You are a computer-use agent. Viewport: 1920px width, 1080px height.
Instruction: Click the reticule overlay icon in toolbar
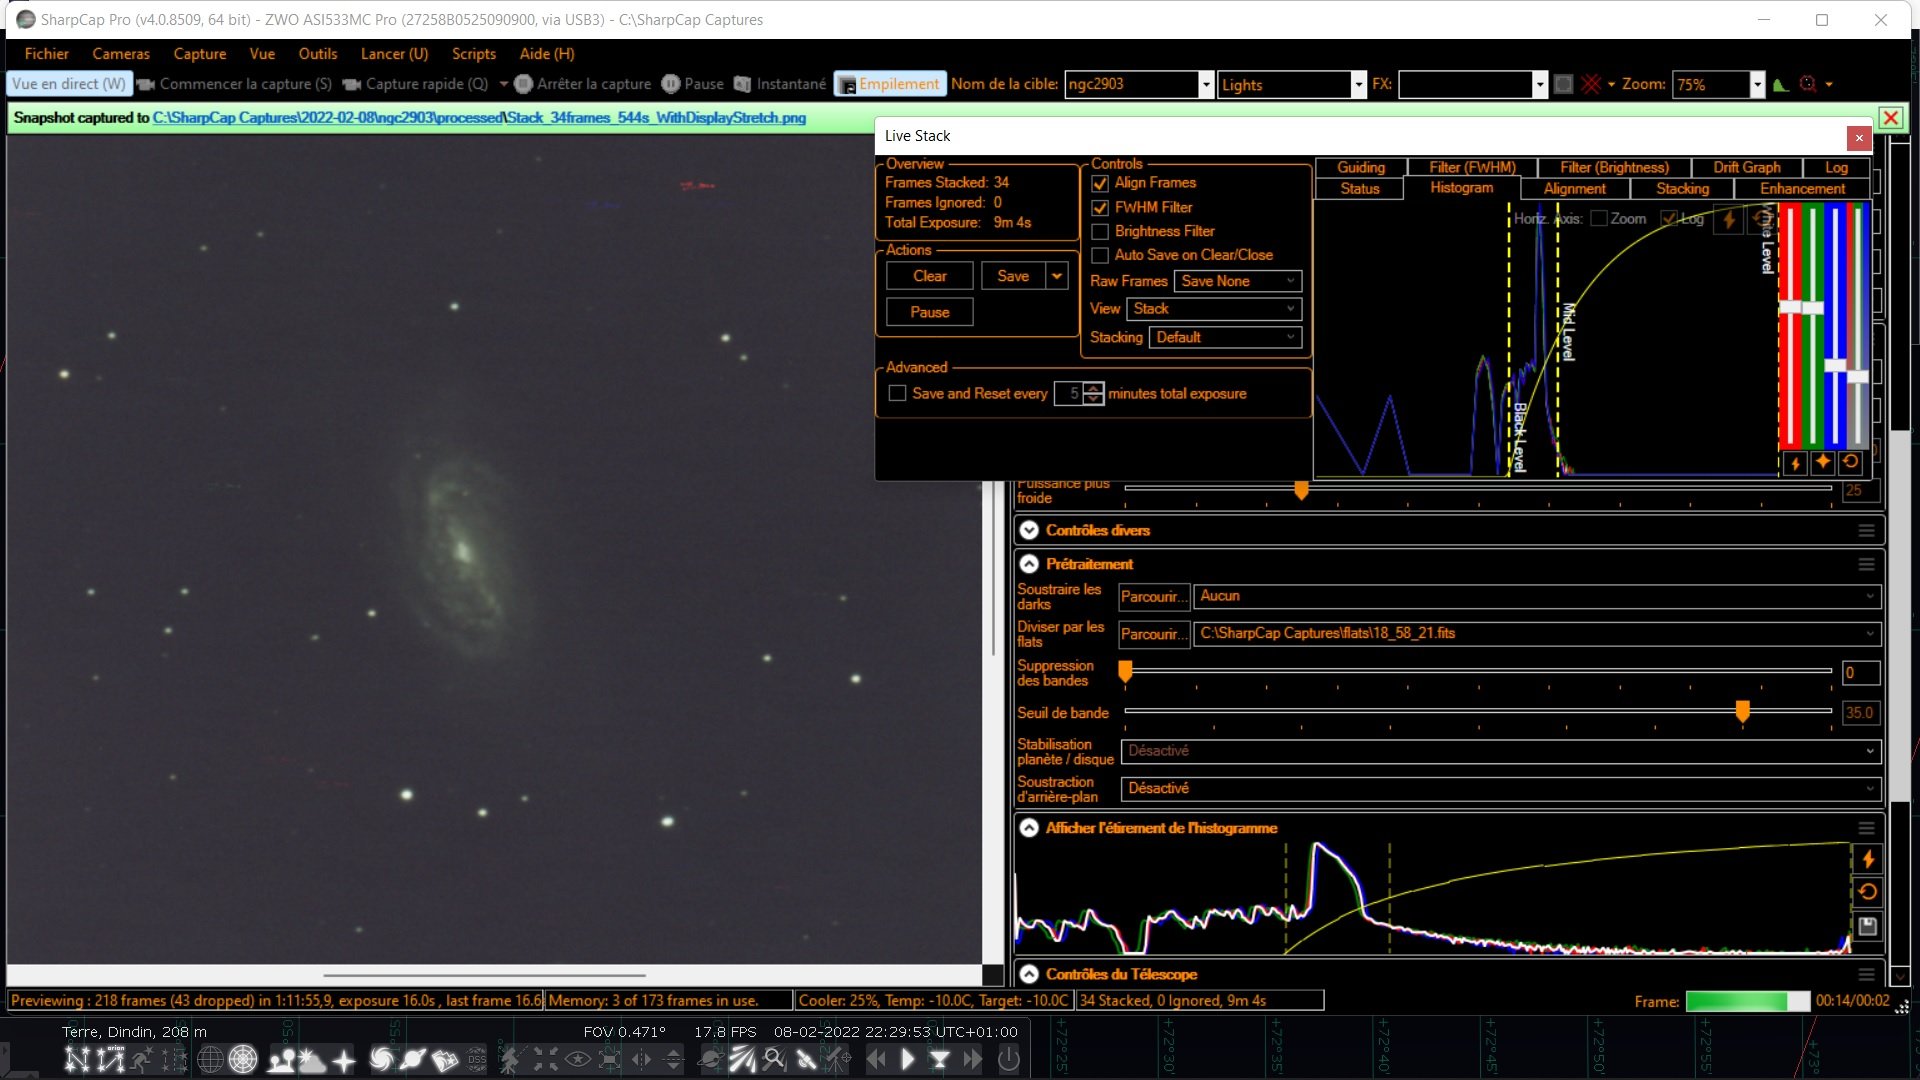click(1591, 84)
